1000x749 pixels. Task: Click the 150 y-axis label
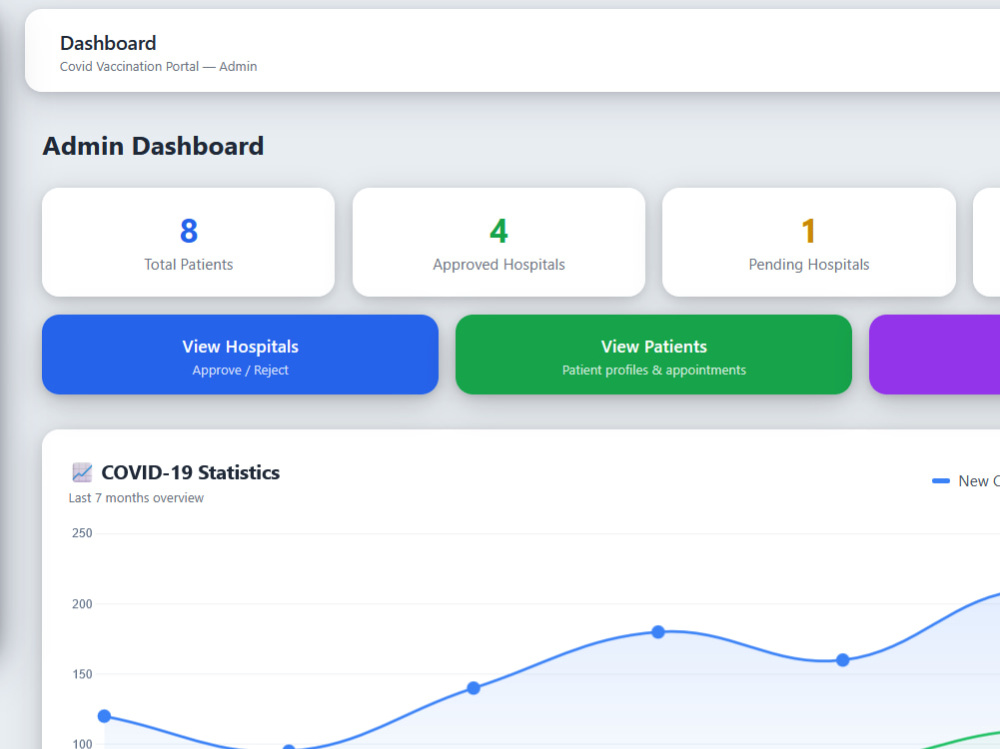[x=82, y=674]
